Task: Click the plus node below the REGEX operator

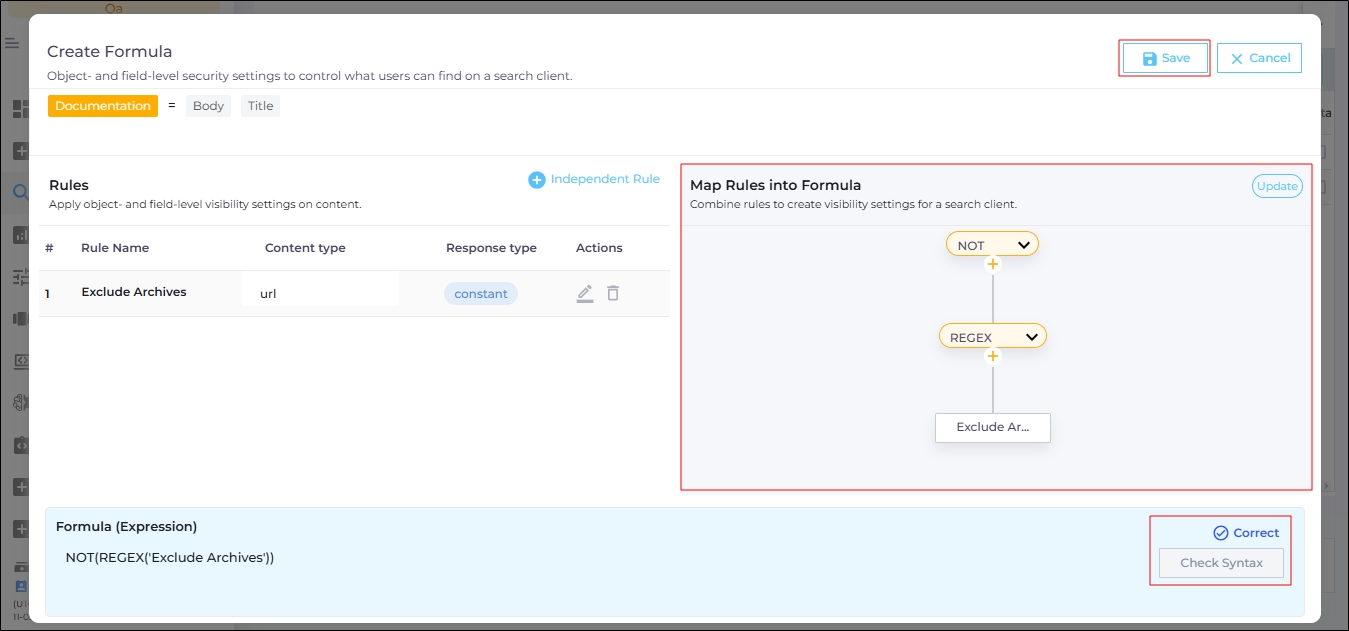Action: 992,355
